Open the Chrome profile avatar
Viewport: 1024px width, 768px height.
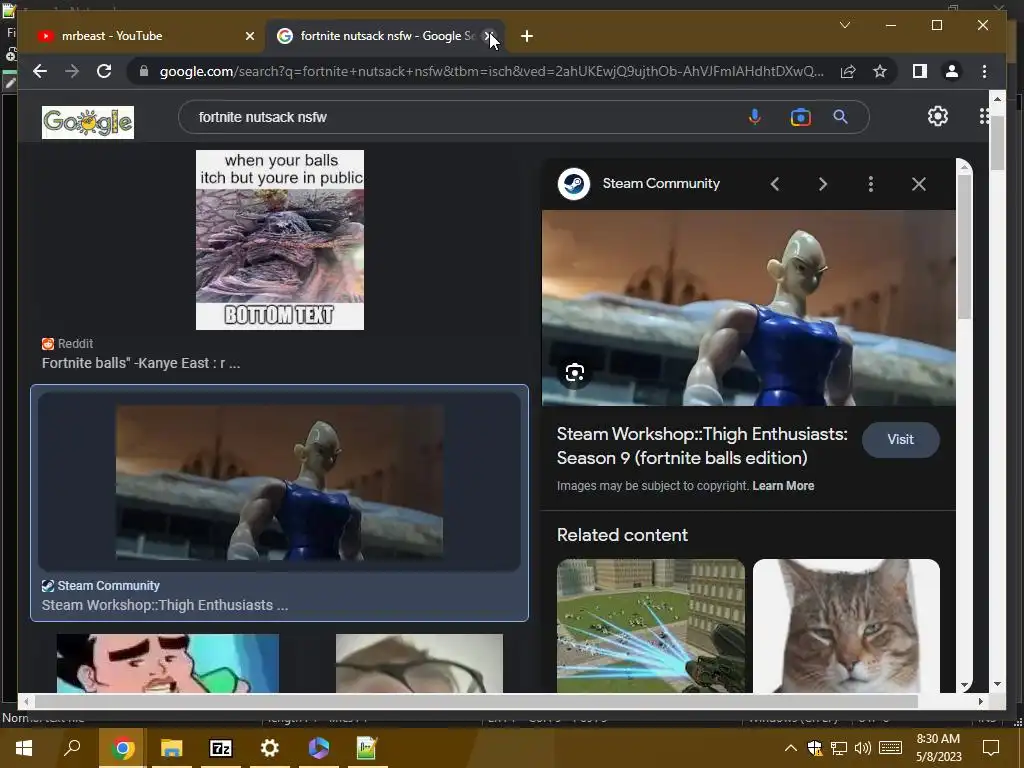tap(952, 71)
